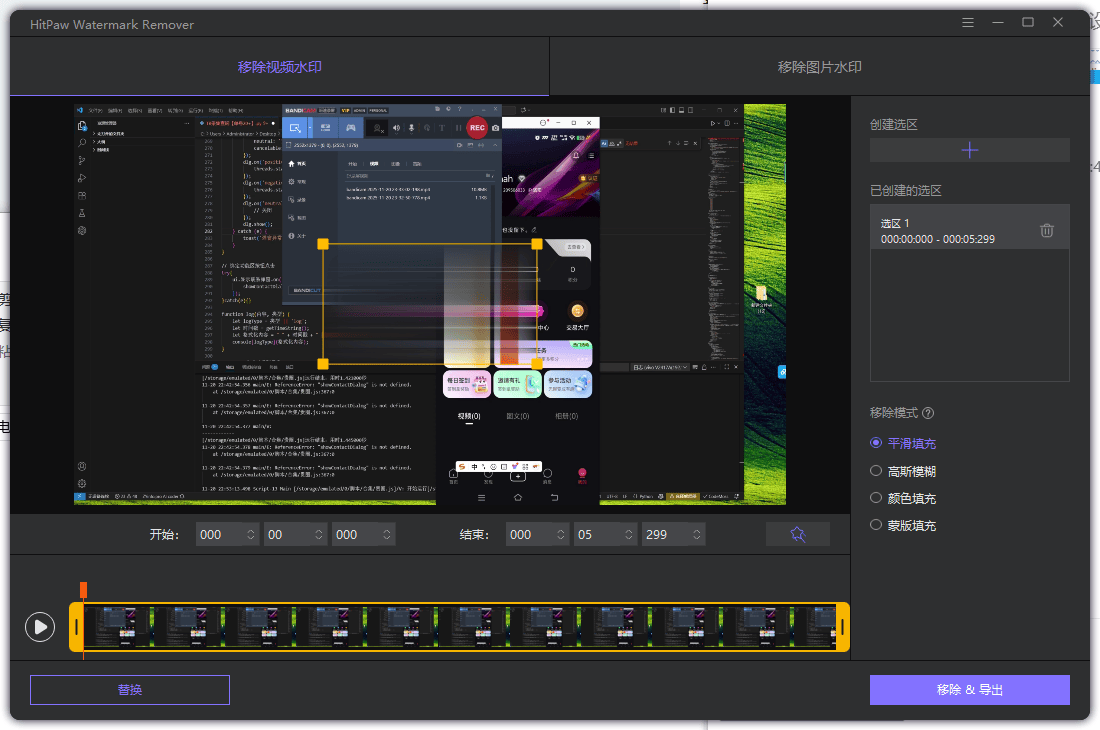Image resolution: width=1100 pixels, height=730 pixels.
Task: Select the 颜色填充 removal mode
Action: point(876,498)
